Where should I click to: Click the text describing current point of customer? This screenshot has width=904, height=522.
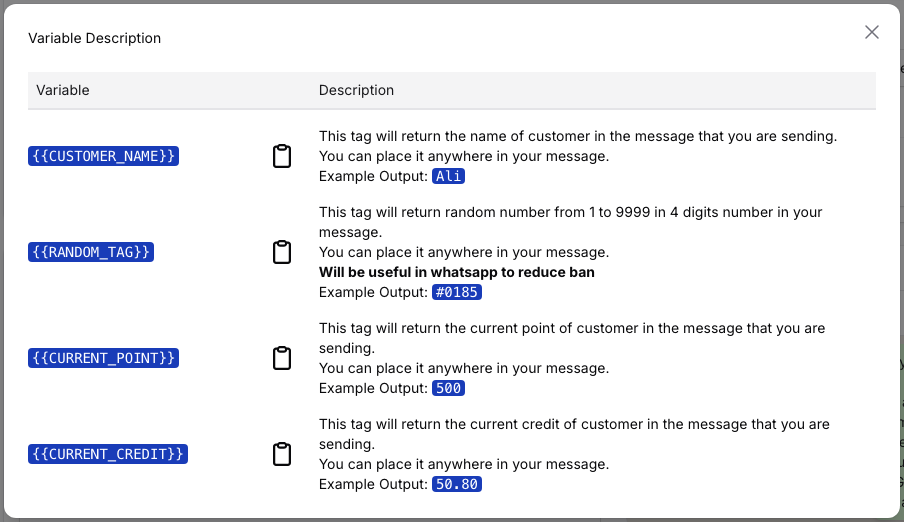[x=572, y=338]
